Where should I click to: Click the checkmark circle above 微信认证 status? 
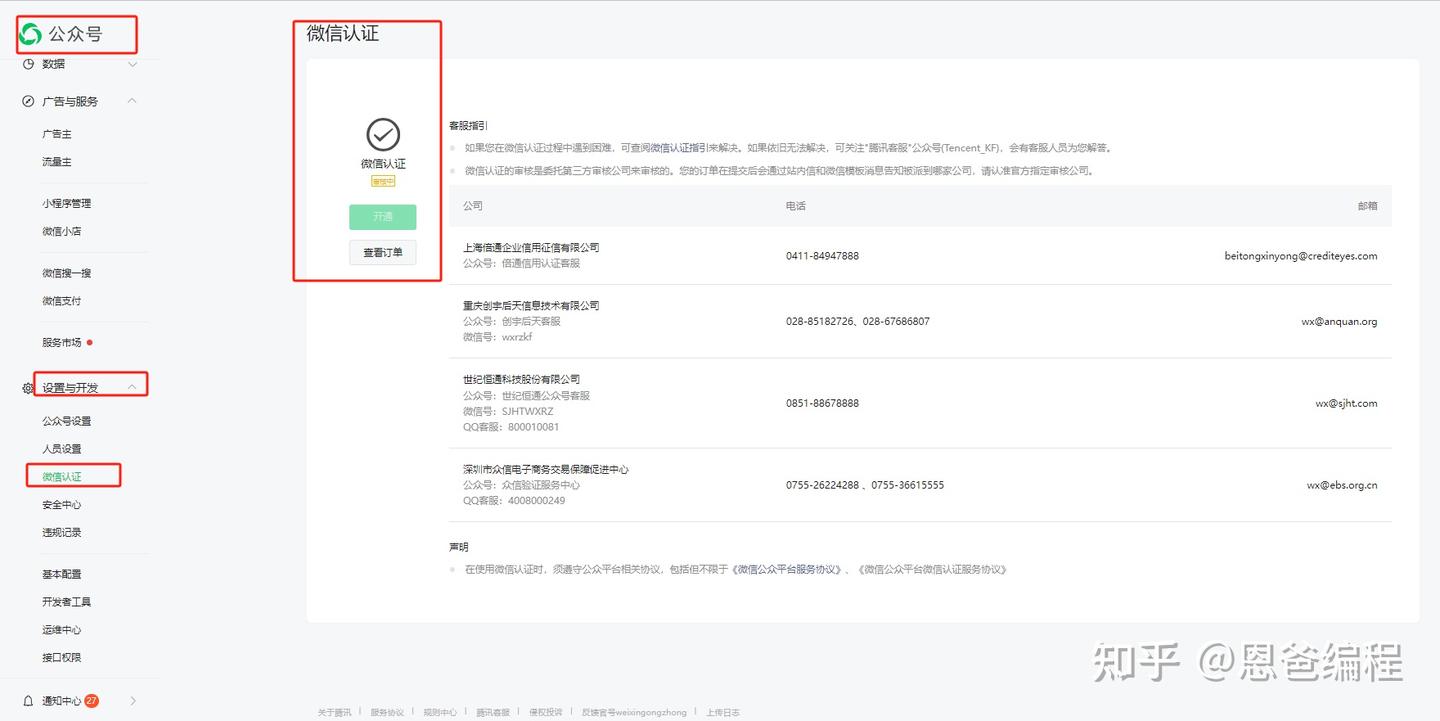point(383,134)
